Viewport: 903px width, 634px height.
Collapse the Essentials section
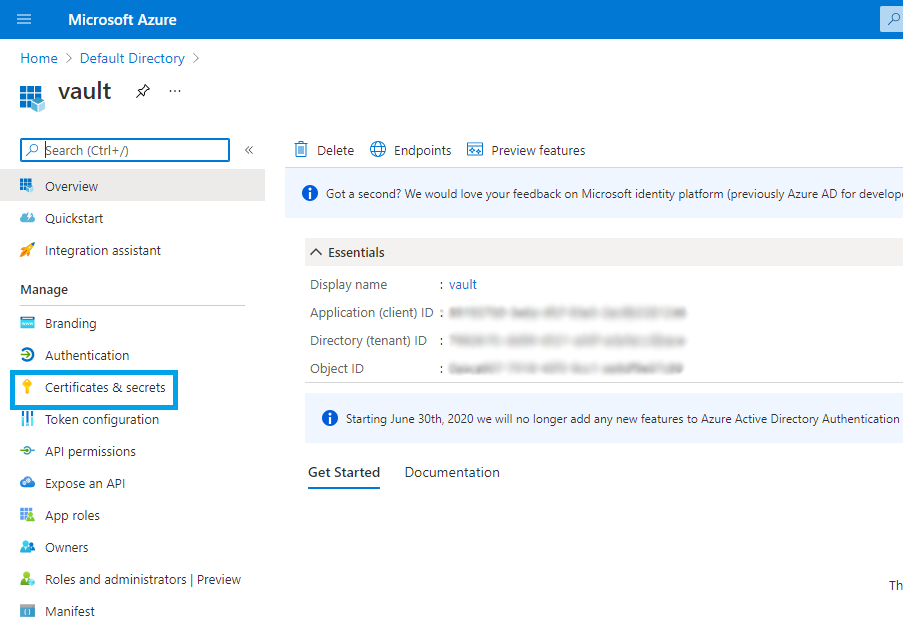pos(316,252)
